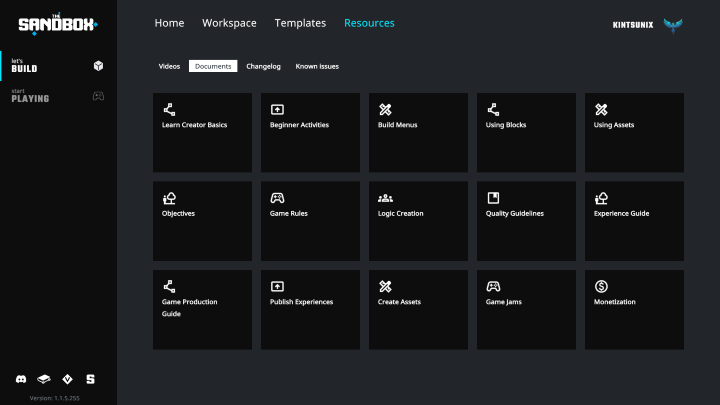This screenshot has height=405, width=720.
Task: Open the Build Menus document
Action: (418, 133)
